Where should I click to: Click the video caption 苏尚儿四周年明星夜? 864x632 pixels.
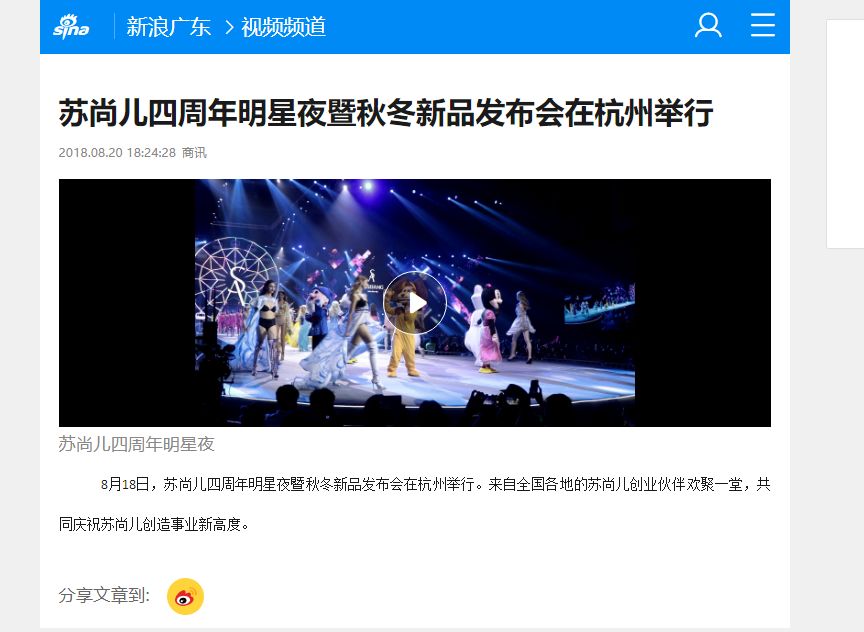(x=136, y=444)
